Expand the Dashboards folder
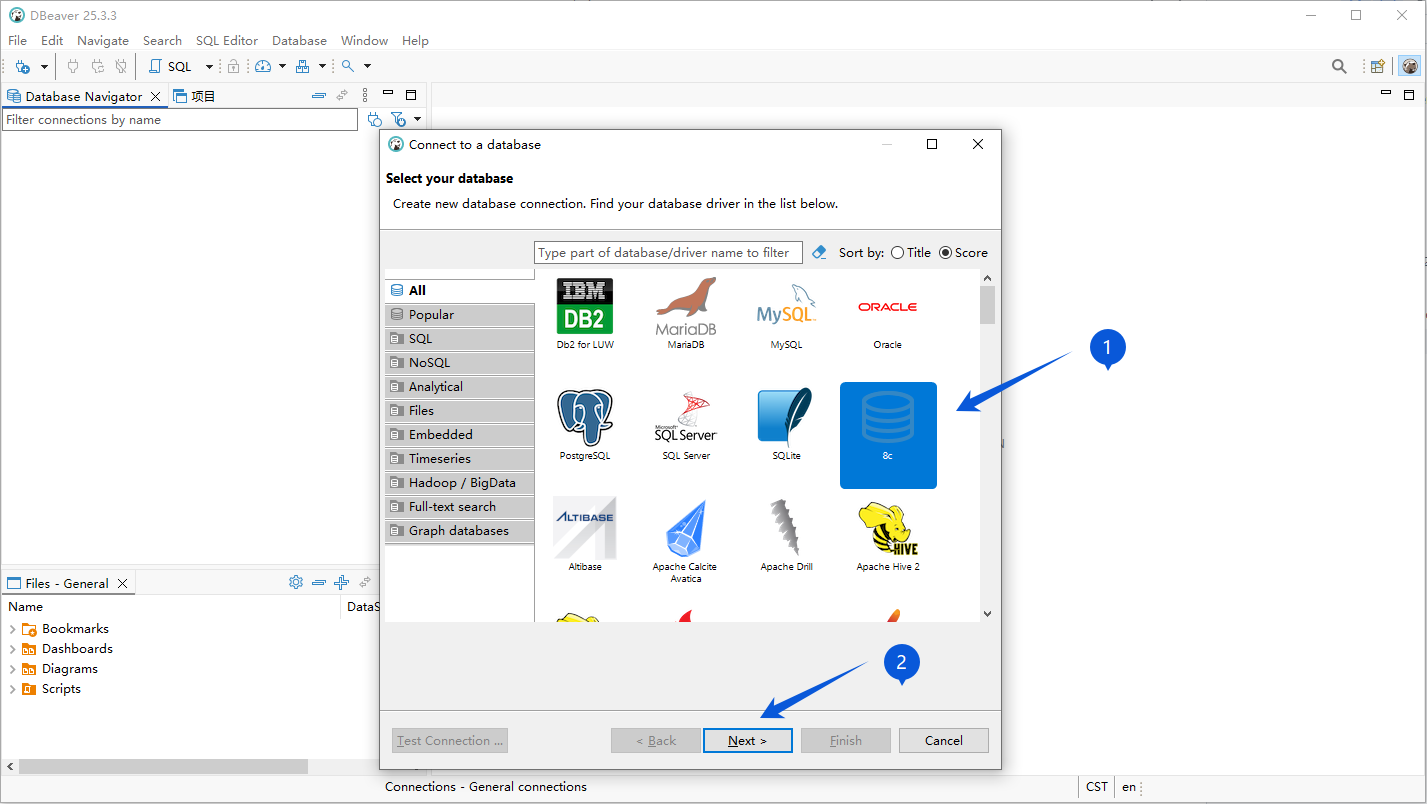Screen dimensions: 1427x804 12,649
